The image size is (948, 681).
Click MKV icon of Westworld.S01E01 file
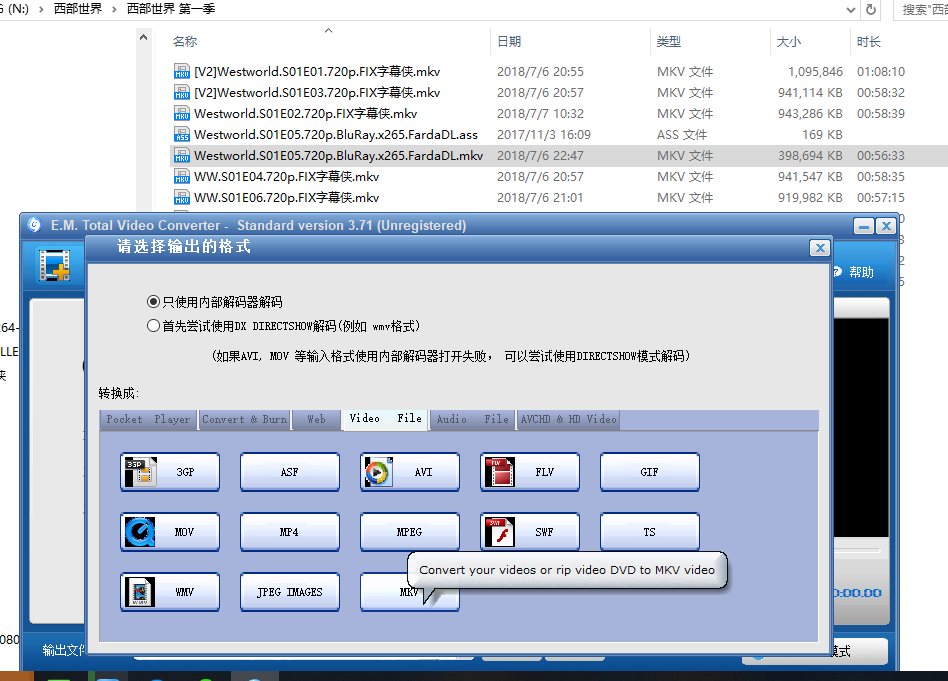pyautogui.click(x=182, y=71)
